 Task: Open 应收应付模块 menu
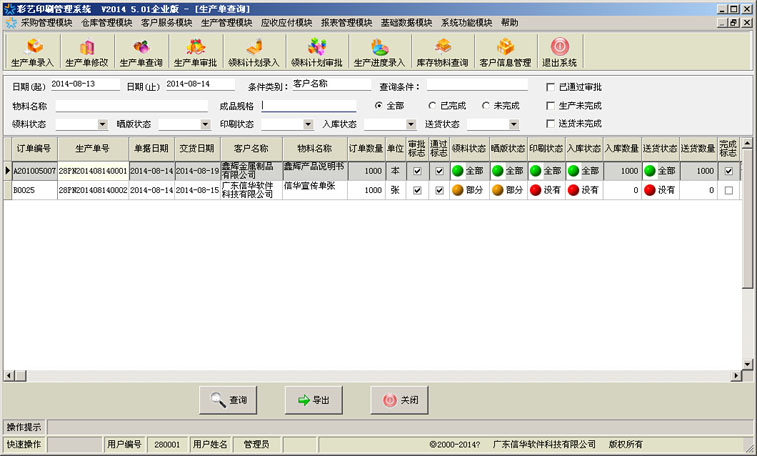click(286, 23)
